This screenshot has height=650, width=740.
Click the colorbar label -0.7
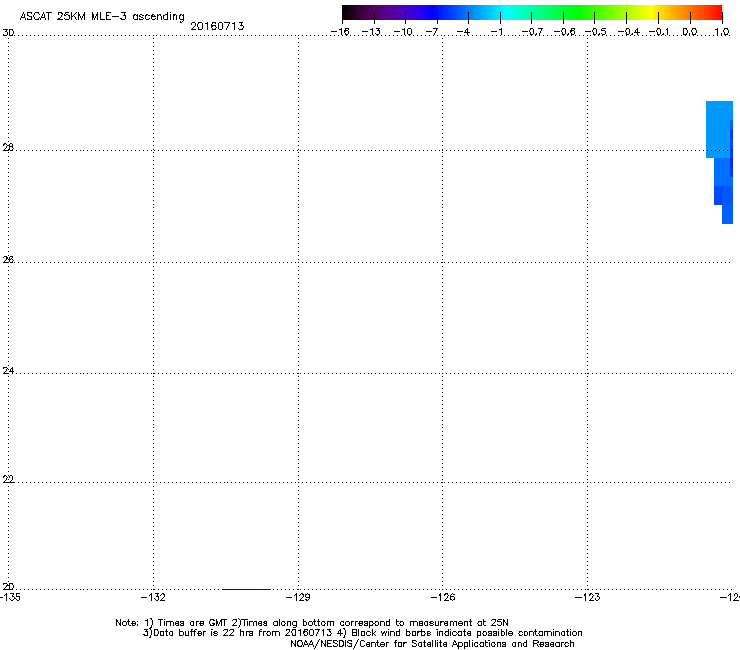[x=532, y=32]
